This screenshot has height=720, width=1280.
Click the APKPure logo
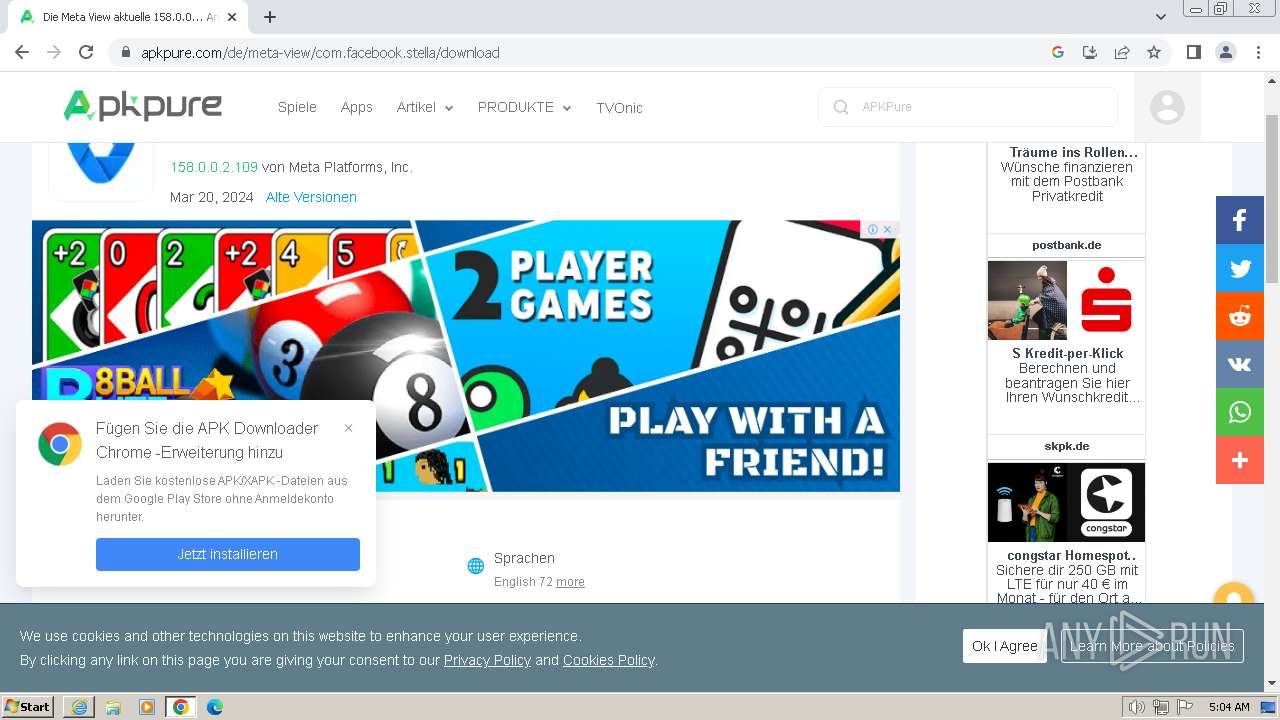(142, 105)
